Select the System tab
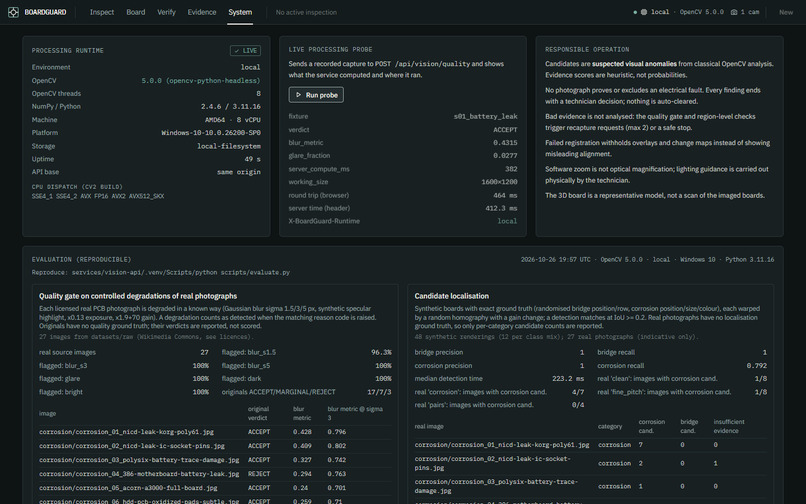This screenshot has width=806, height=504. pos(240,12)
